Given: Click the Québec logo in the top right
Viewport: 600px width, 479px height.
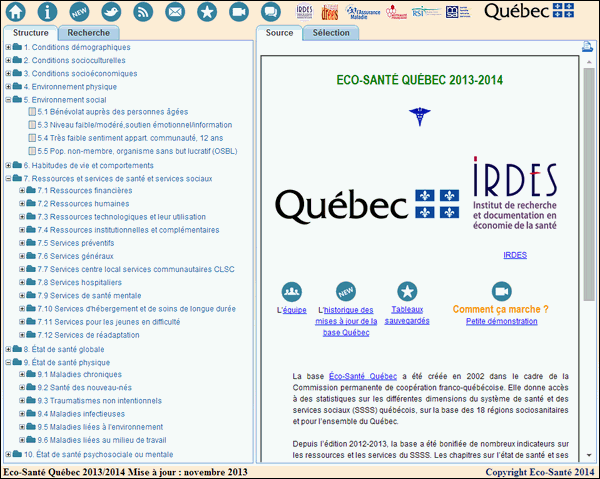Looking at the screenshot, I should point(529,11).
